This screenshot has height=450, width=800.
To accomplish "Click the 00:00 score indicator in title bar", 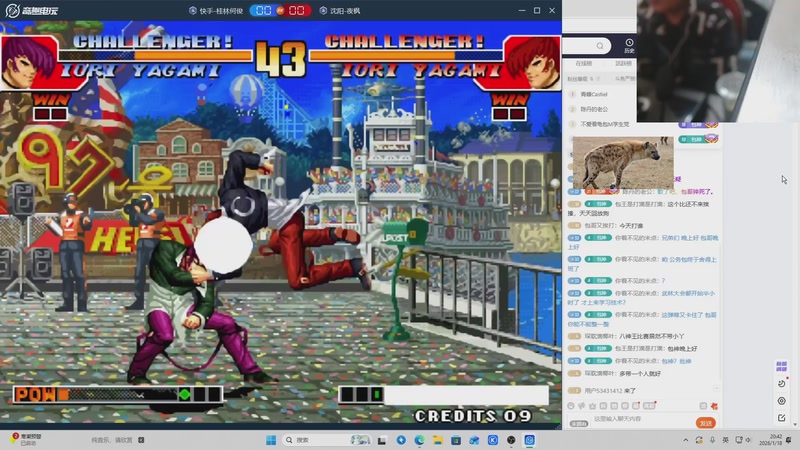I will coord(280,11).
